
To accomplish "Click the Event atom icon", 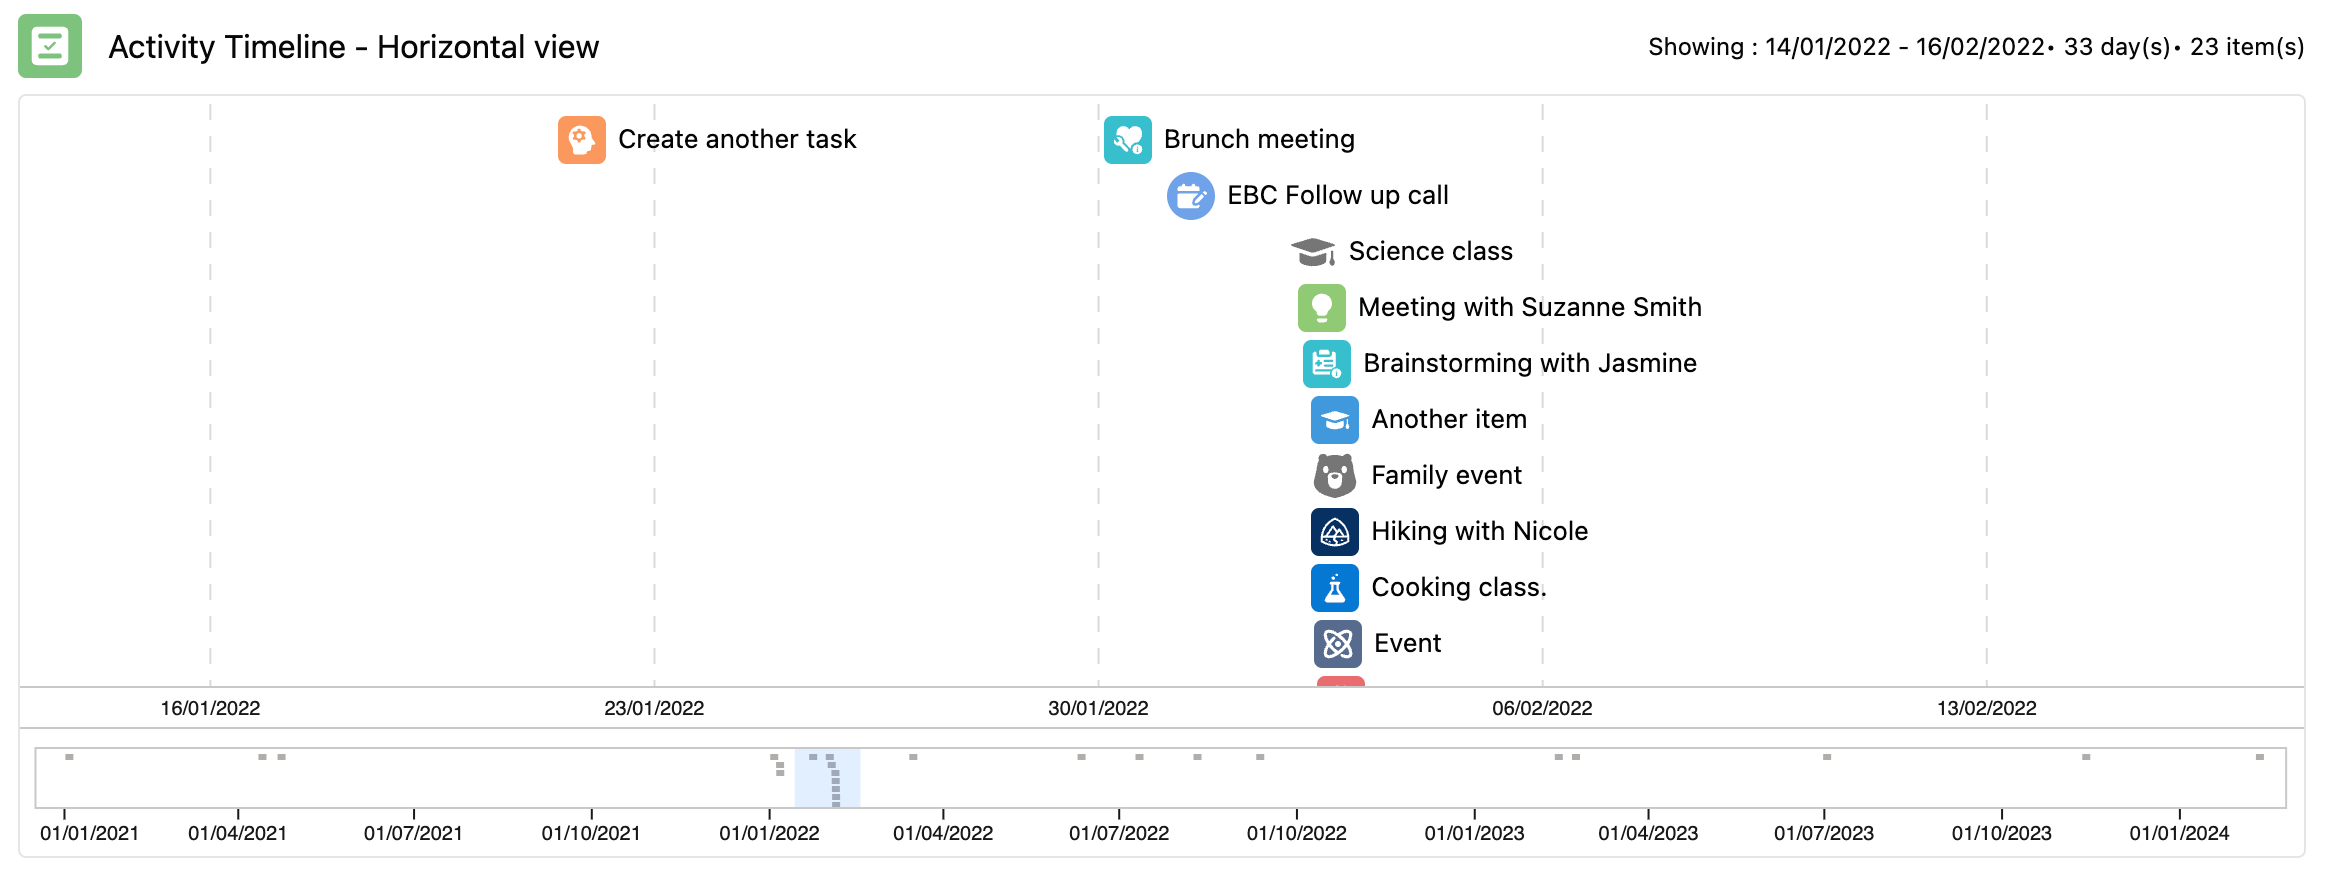I will click(x=1338, y=644).
